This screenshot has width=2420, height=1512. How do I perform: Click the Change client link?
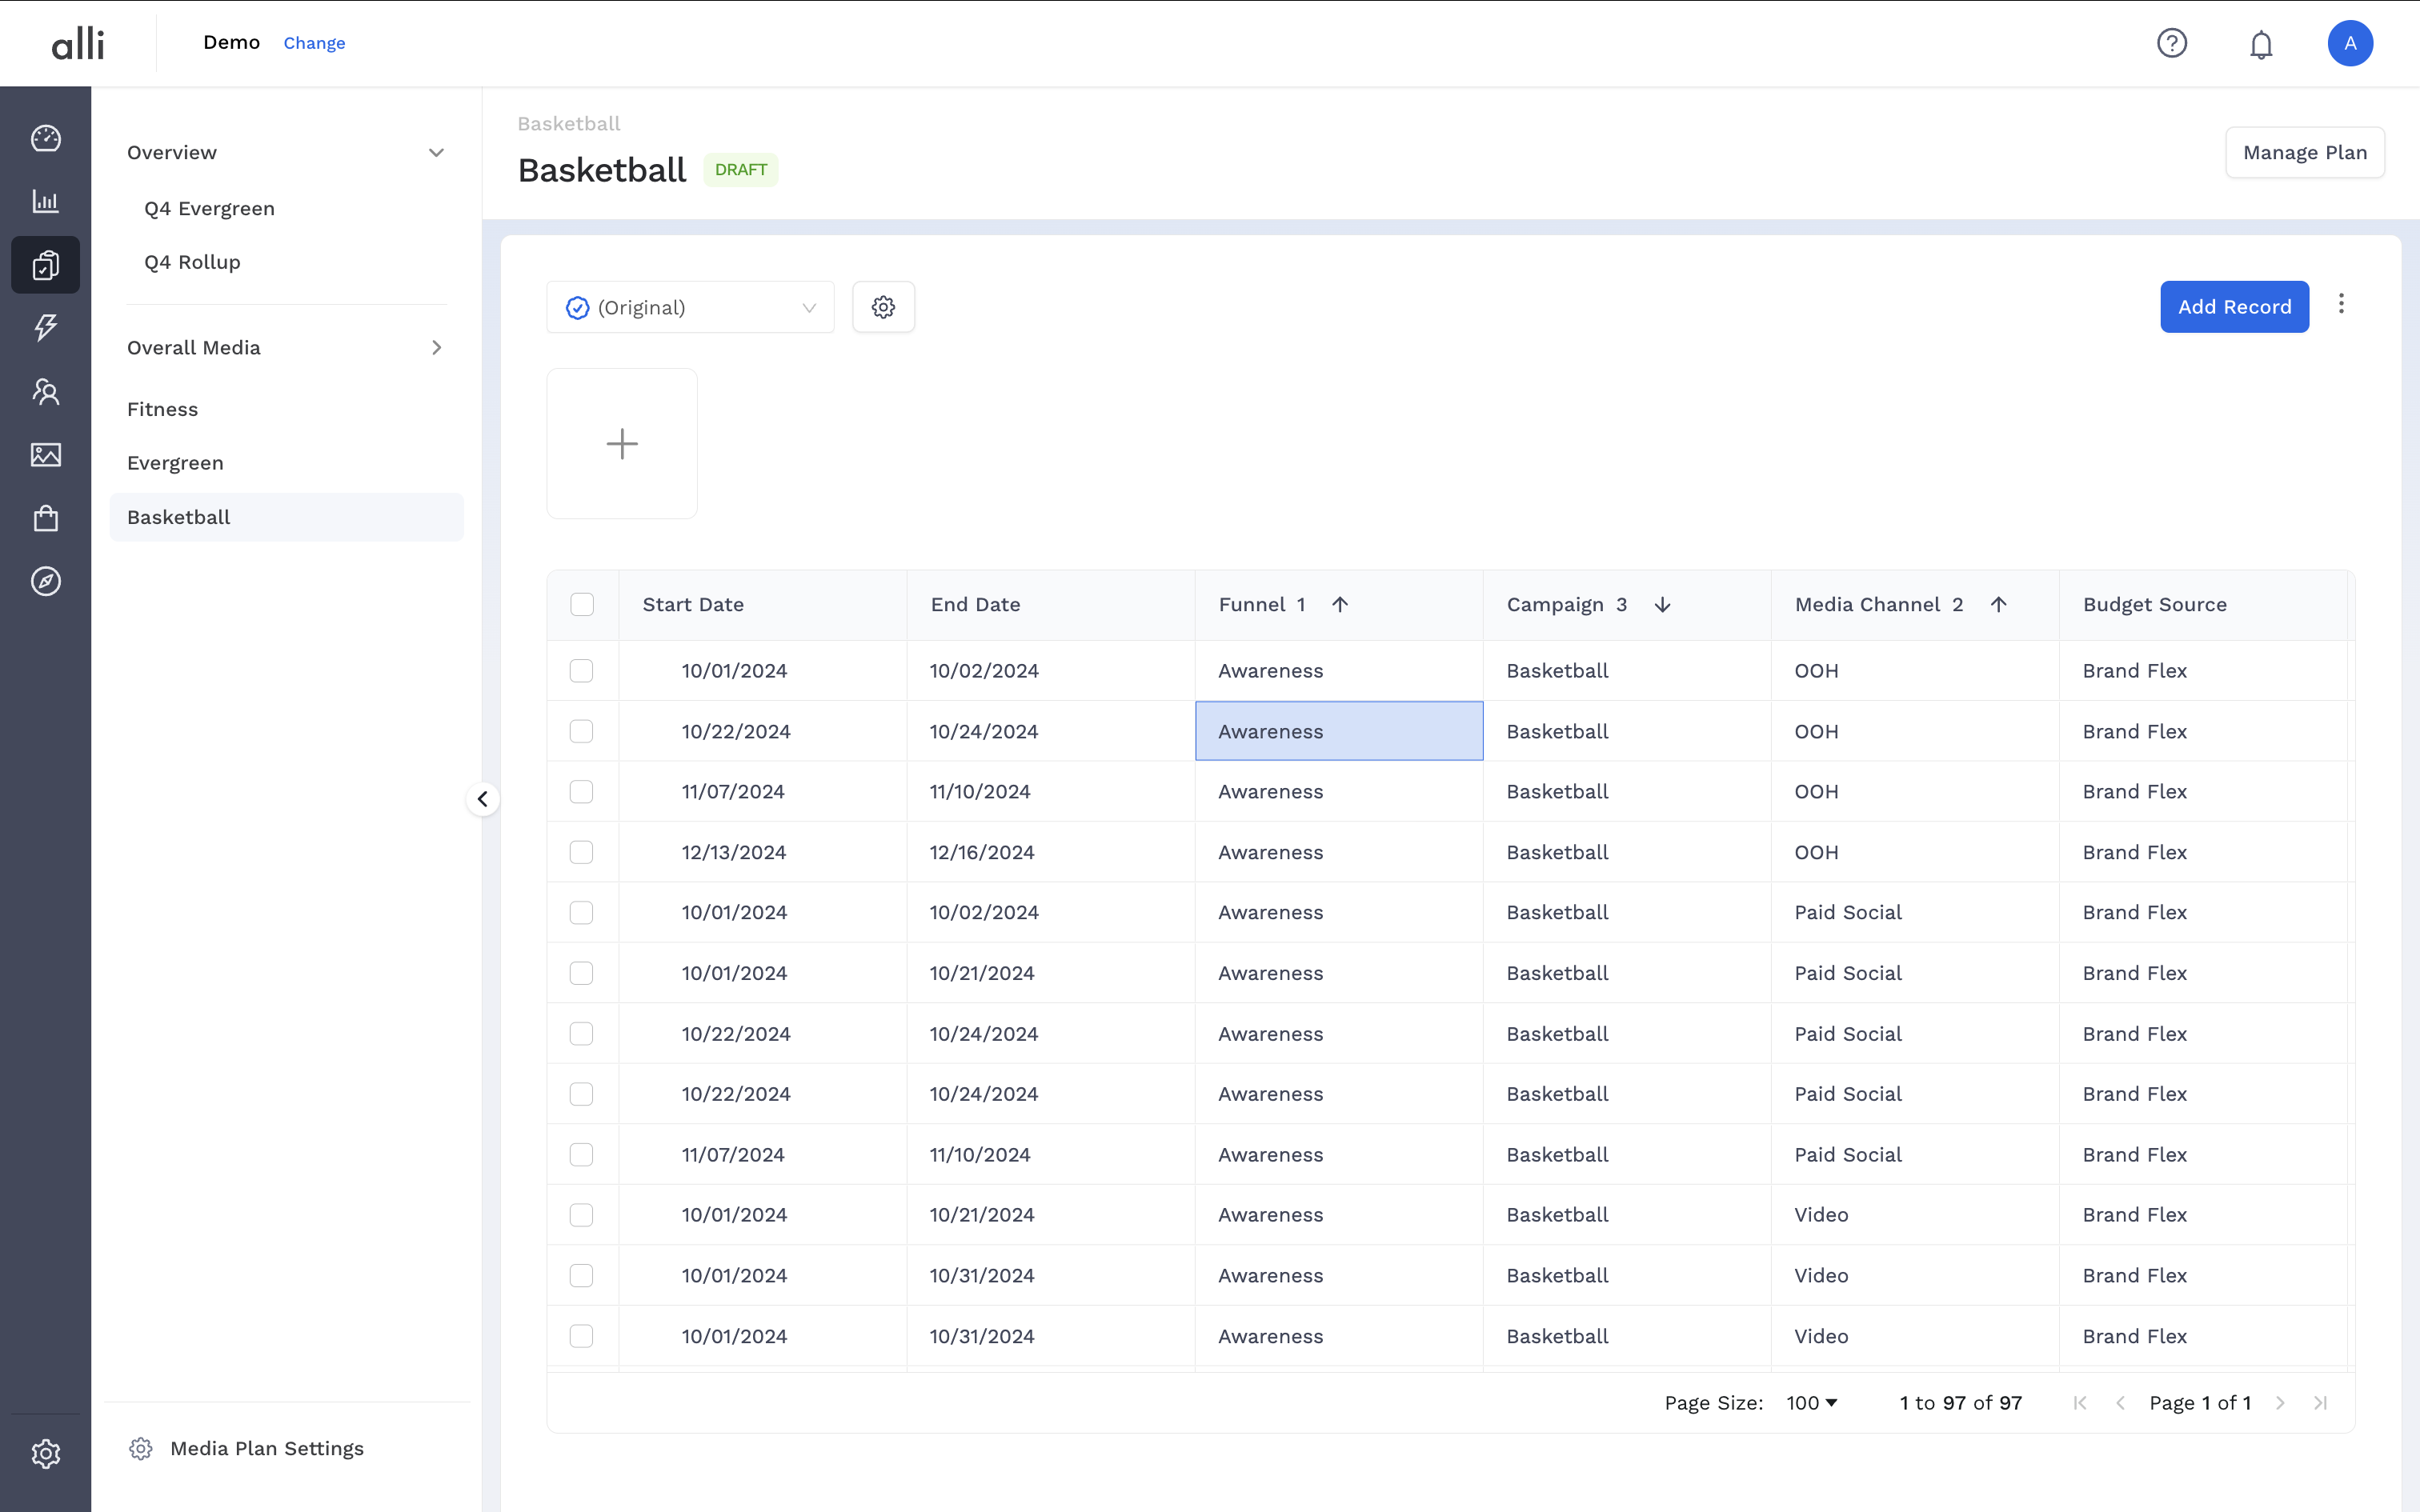click(x=314, y=43)
